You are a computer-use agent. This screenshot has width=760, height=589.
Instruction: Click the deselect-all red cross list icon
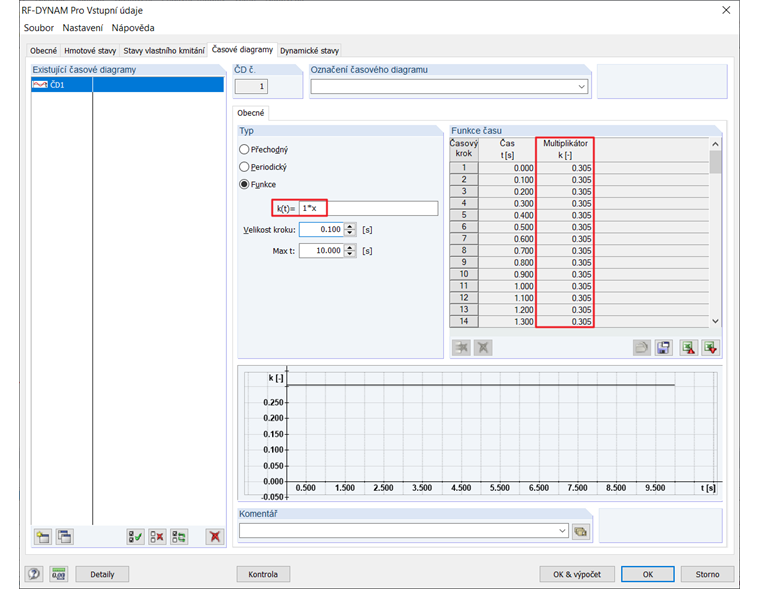pos(157,537)
